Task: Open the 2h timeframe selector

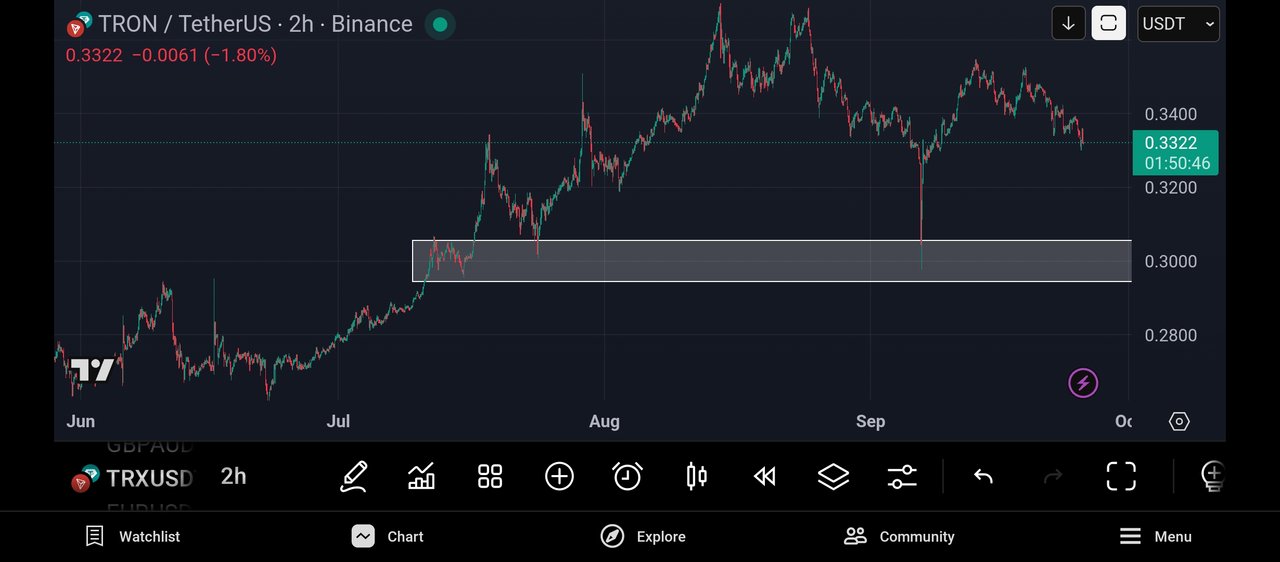Action: point(233,477)
